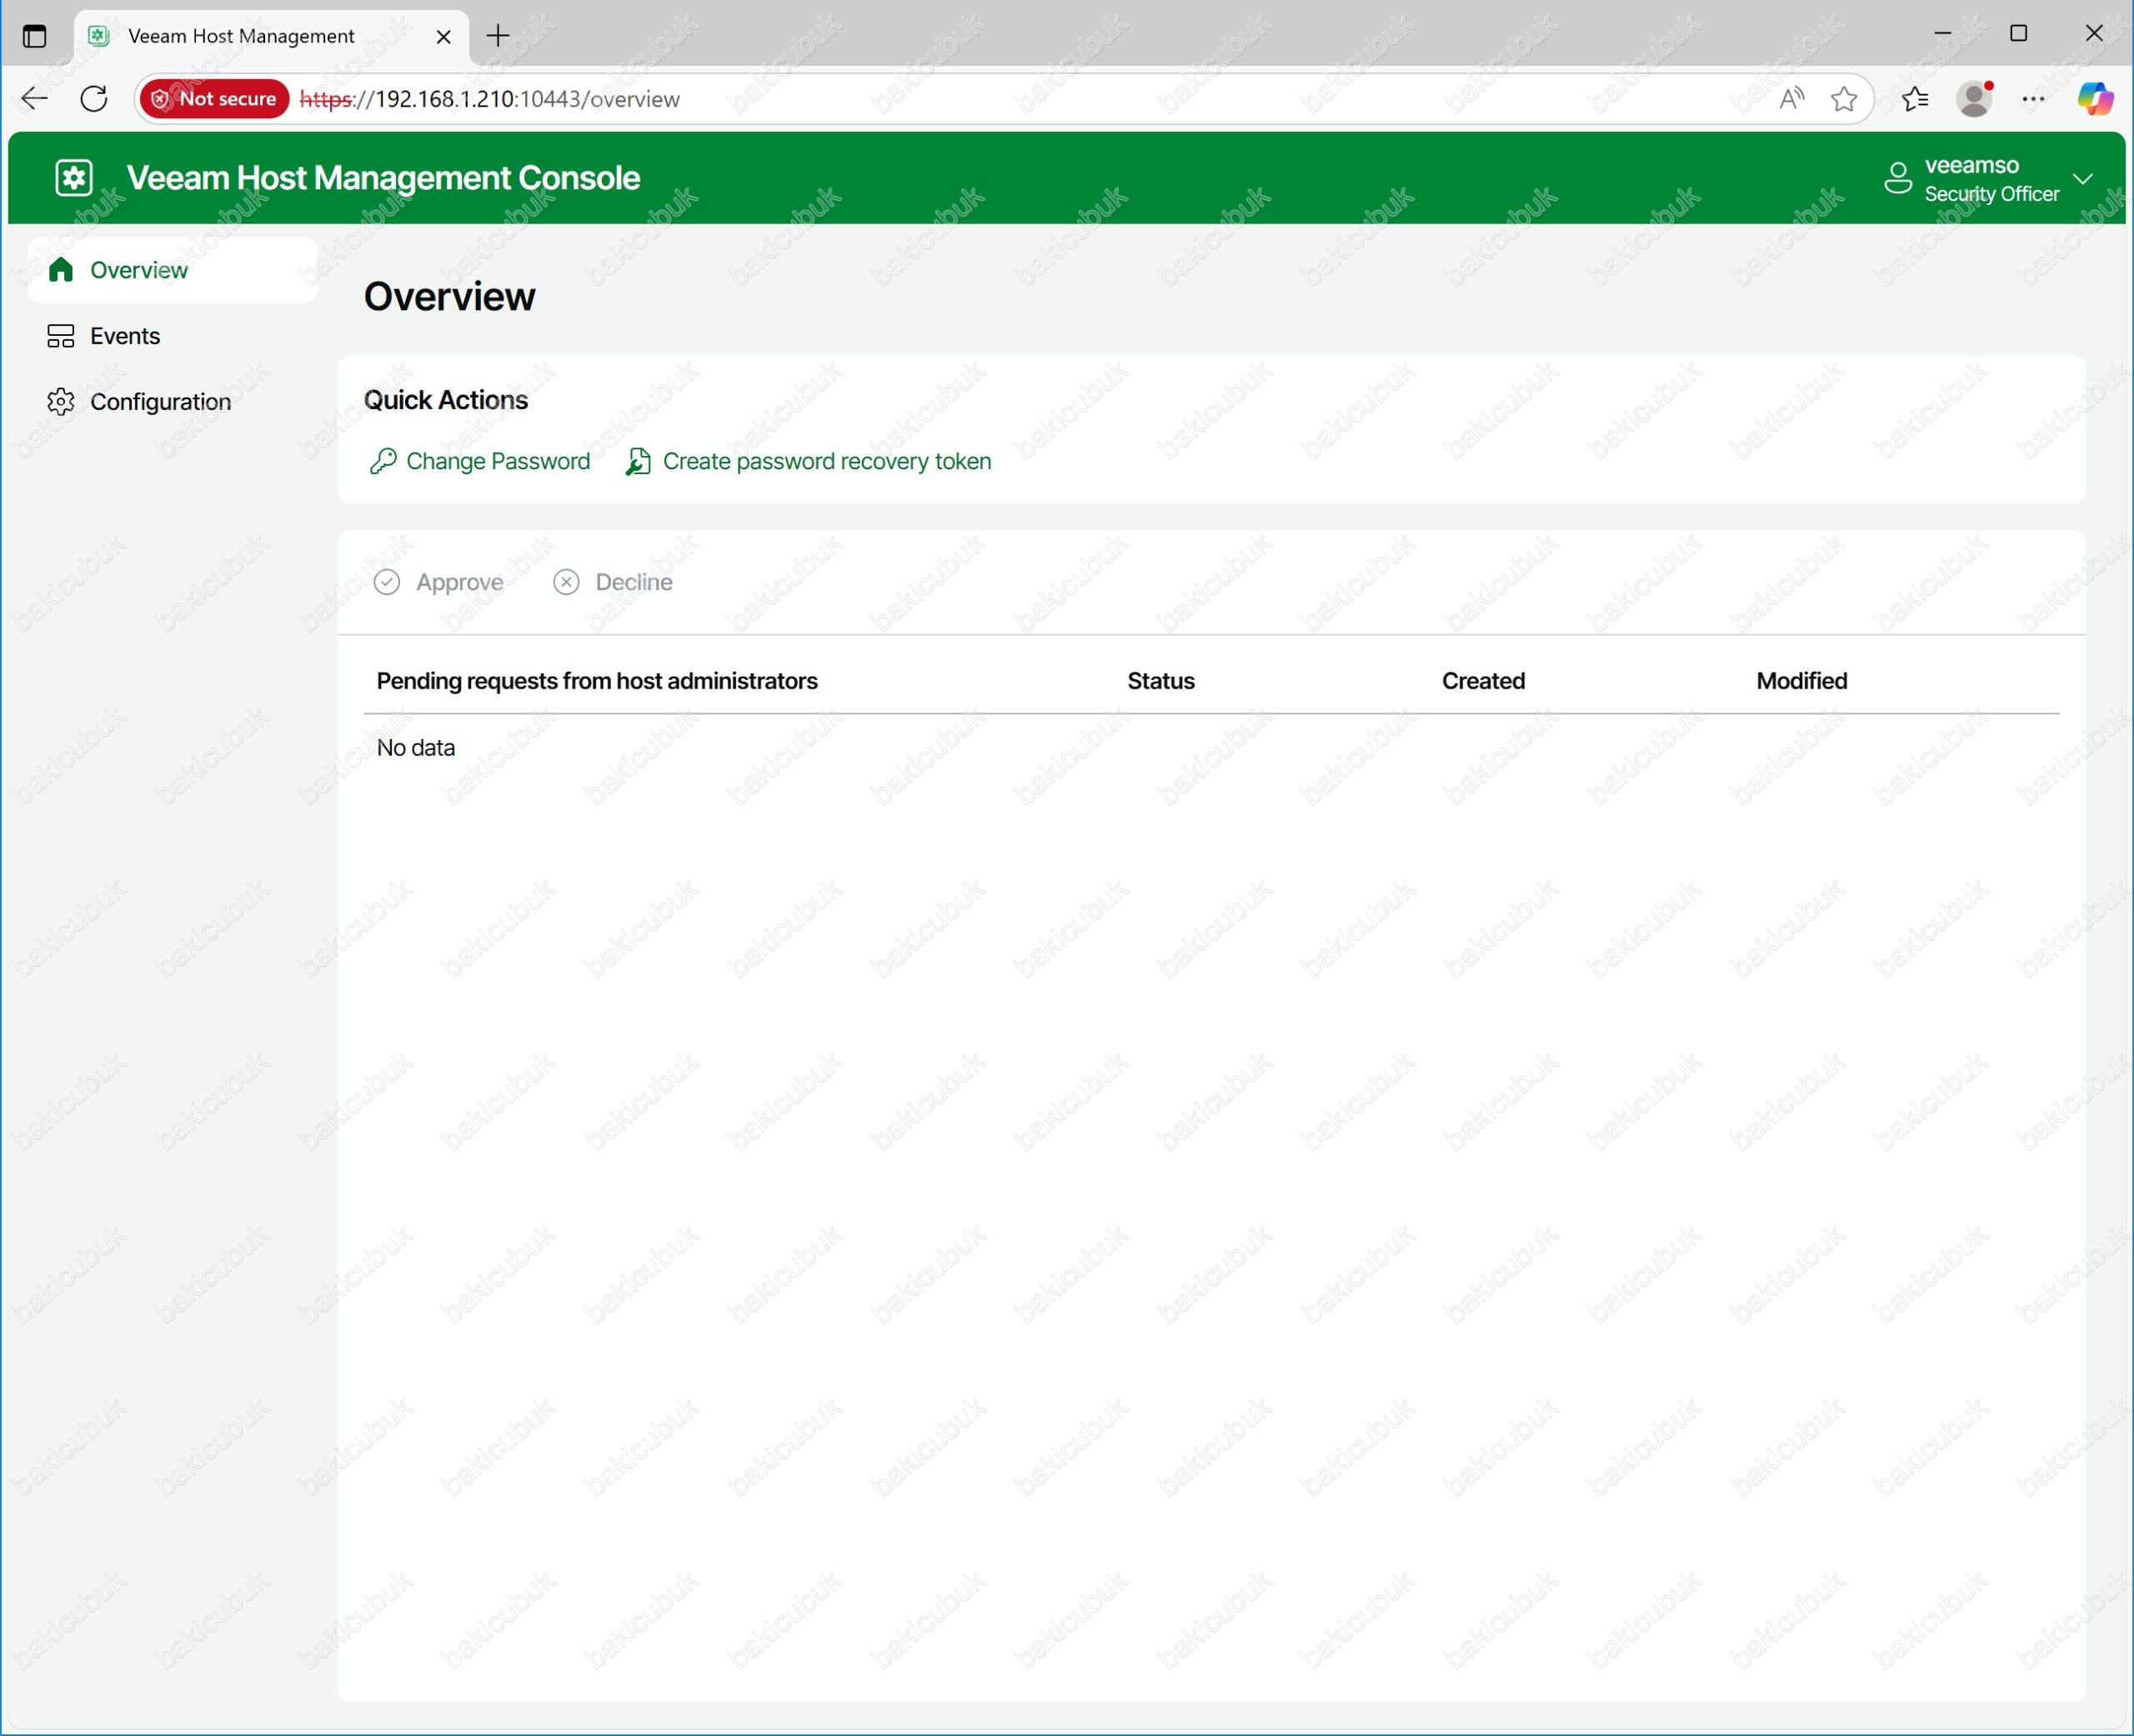Add page to favorites with star icon

1844,98
